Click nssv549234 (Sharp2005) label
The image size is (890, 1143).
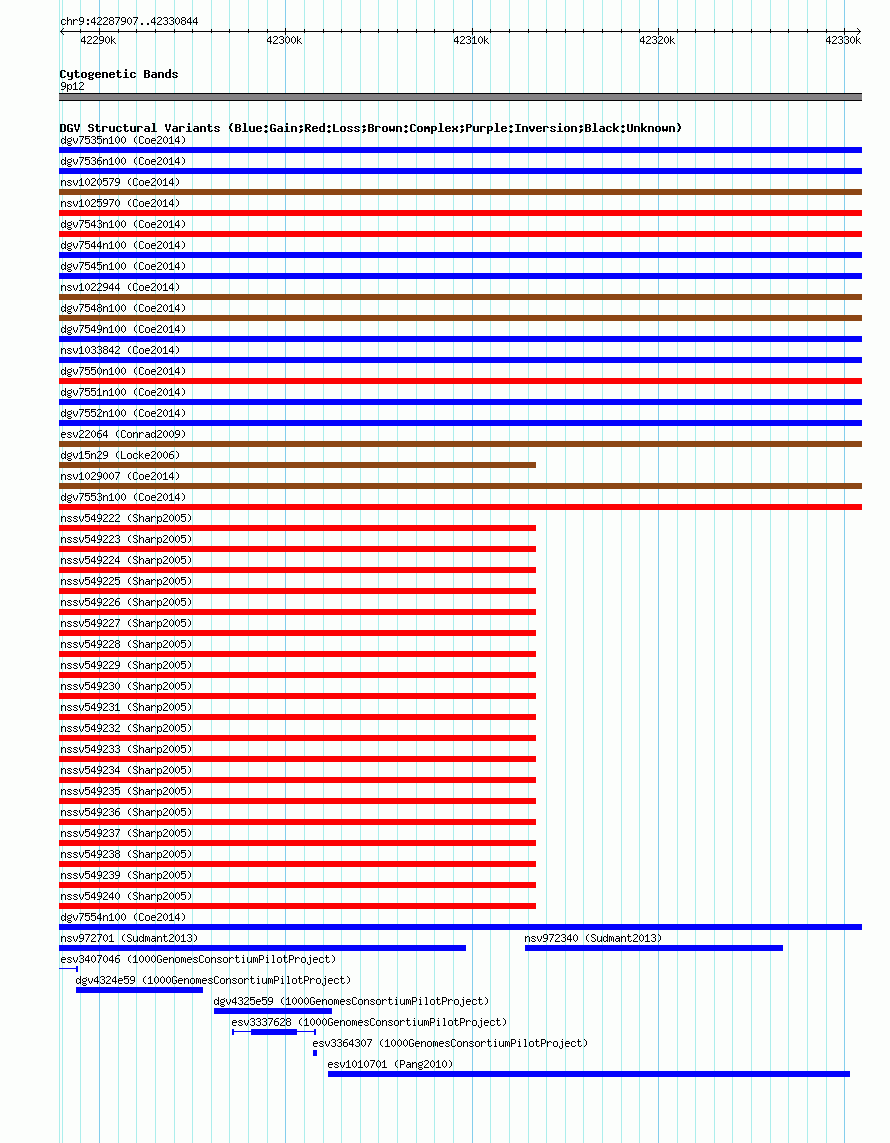pos(126,771)
